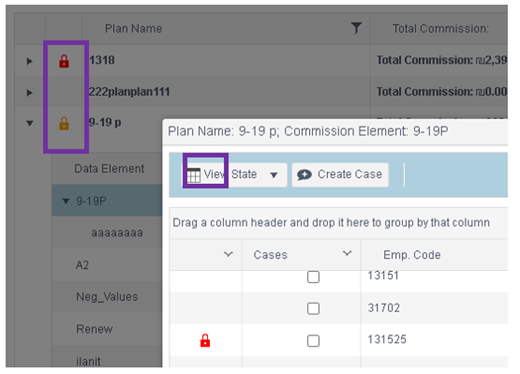Expand the 222planplan111 plan row
520x374 pixels.
point(30,92)
